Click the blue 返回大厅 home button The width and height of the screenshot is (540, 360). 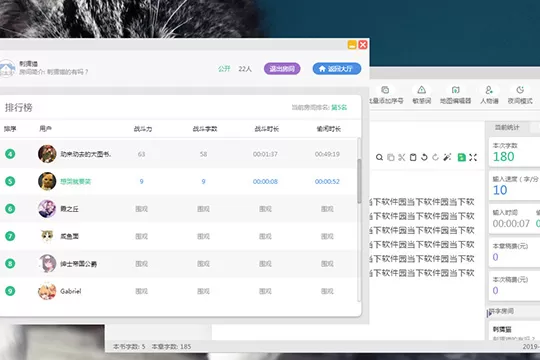pyautogui.click(x=337, y=69)
